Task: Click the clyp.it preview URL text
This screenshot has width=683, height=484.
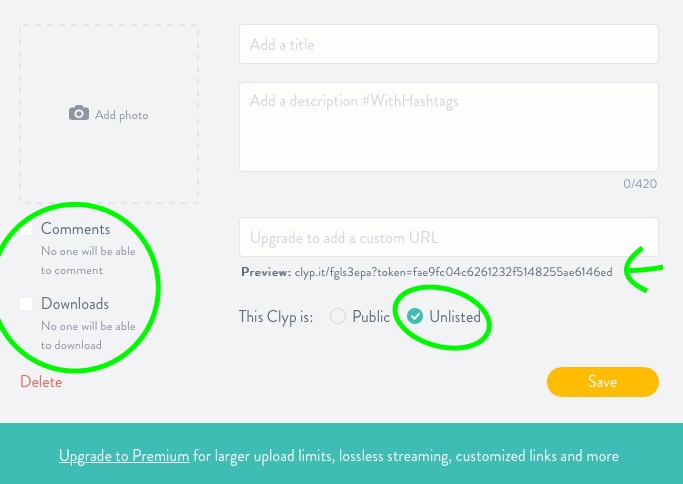Action: 453,272
